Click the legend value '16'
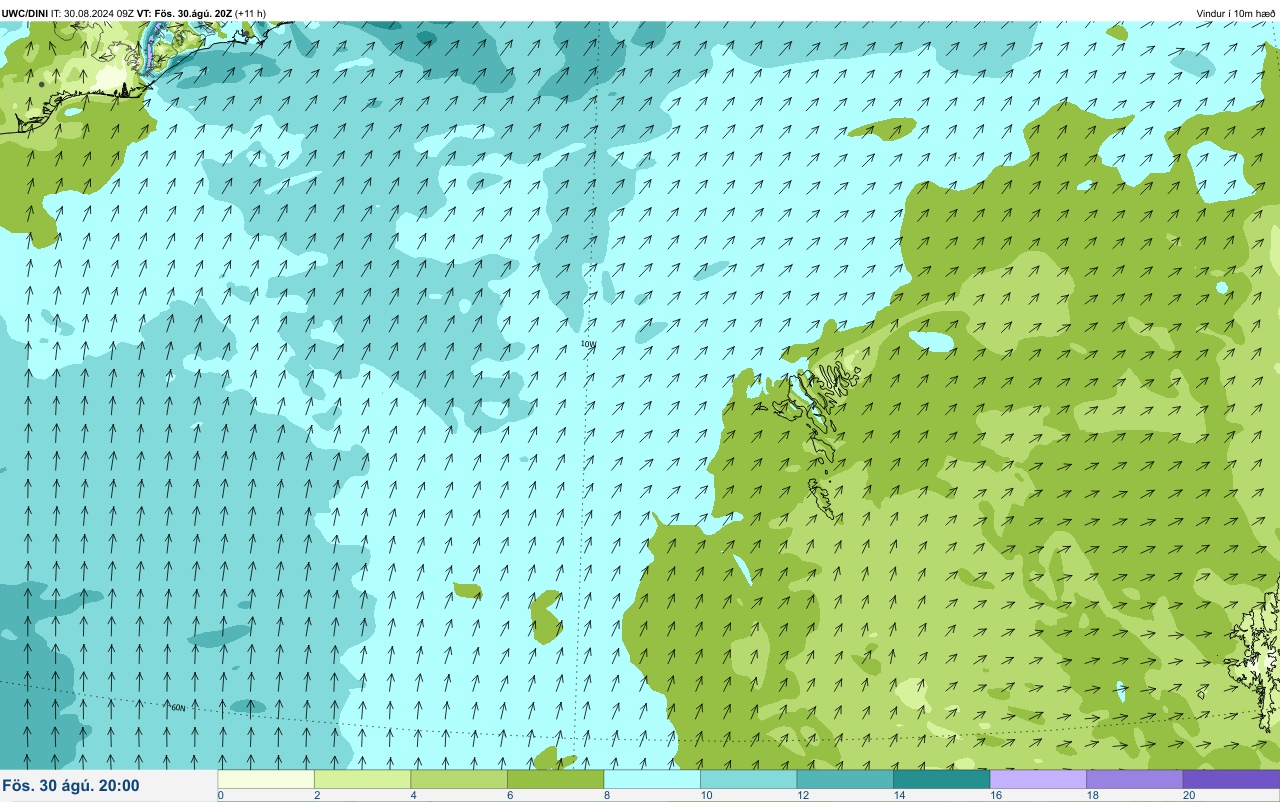 pos(995,795)
